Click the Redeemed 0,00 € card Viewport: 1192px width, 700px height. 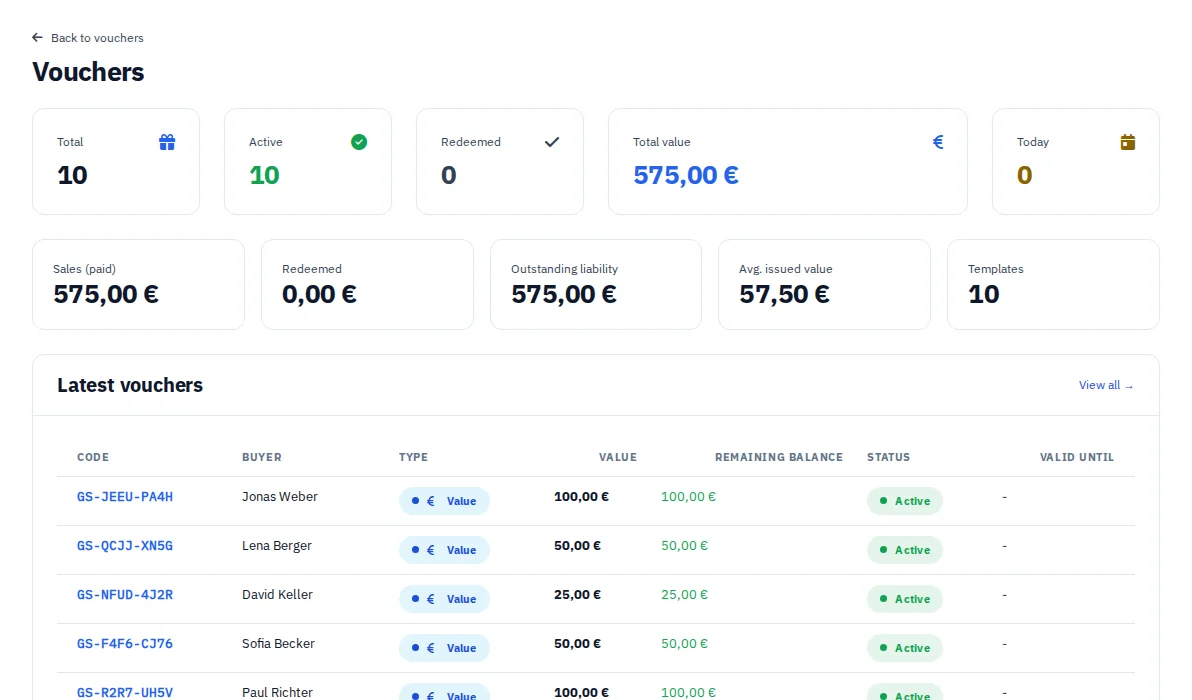point(367,284)
